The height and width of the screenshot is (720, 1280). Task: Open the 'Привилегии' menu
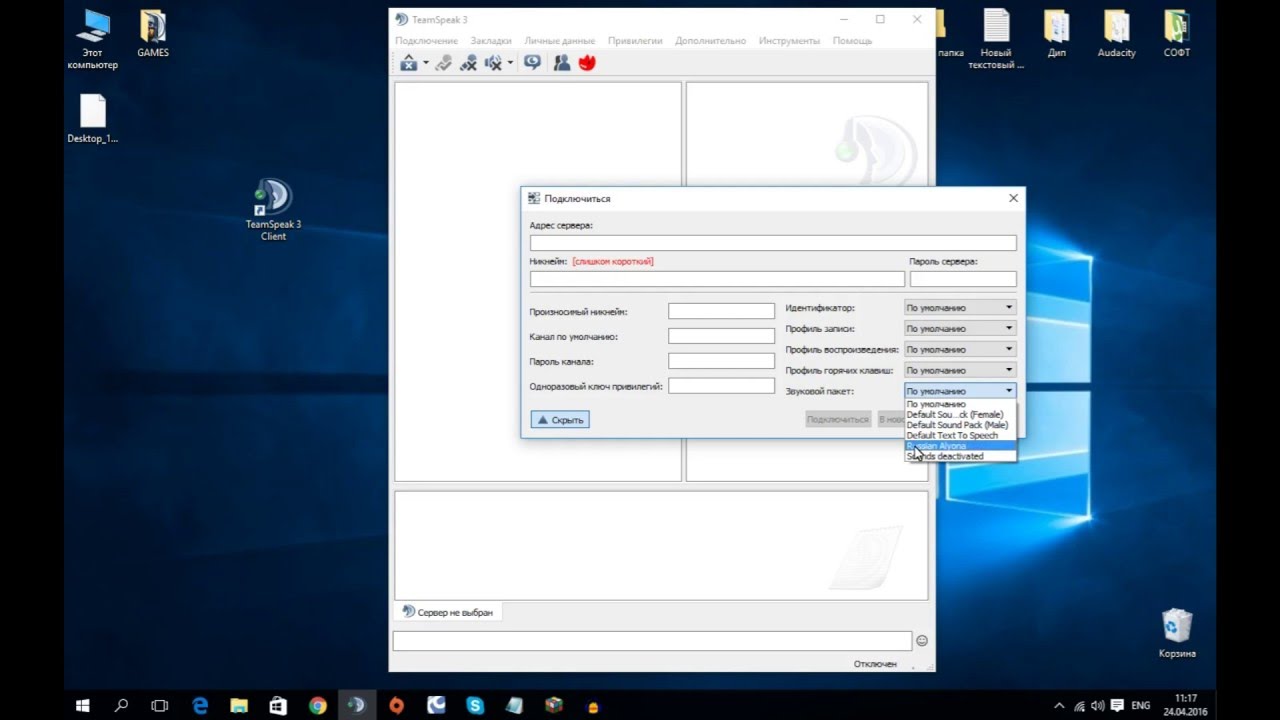coord(635,41)
